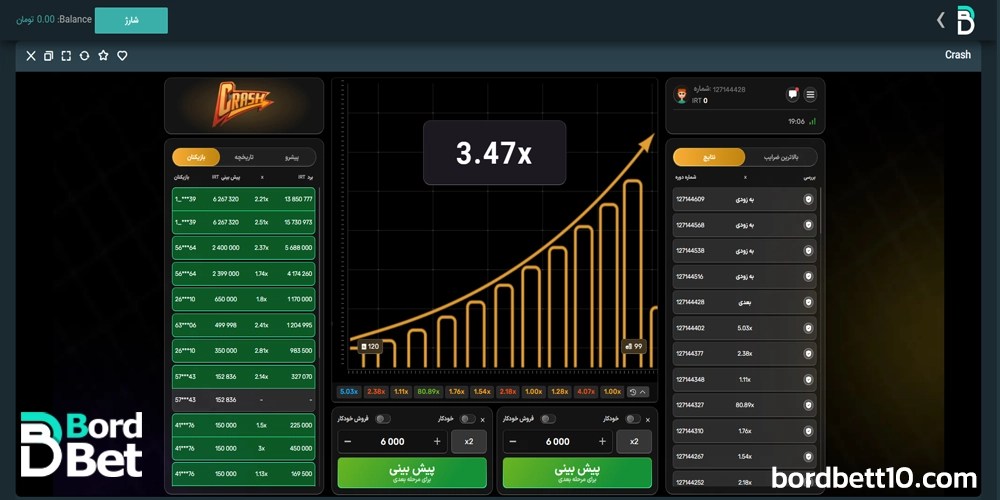Click the refresh game icon in toolbar
The height and width of the screenshot is (500, 1000).
pos(84,56)
